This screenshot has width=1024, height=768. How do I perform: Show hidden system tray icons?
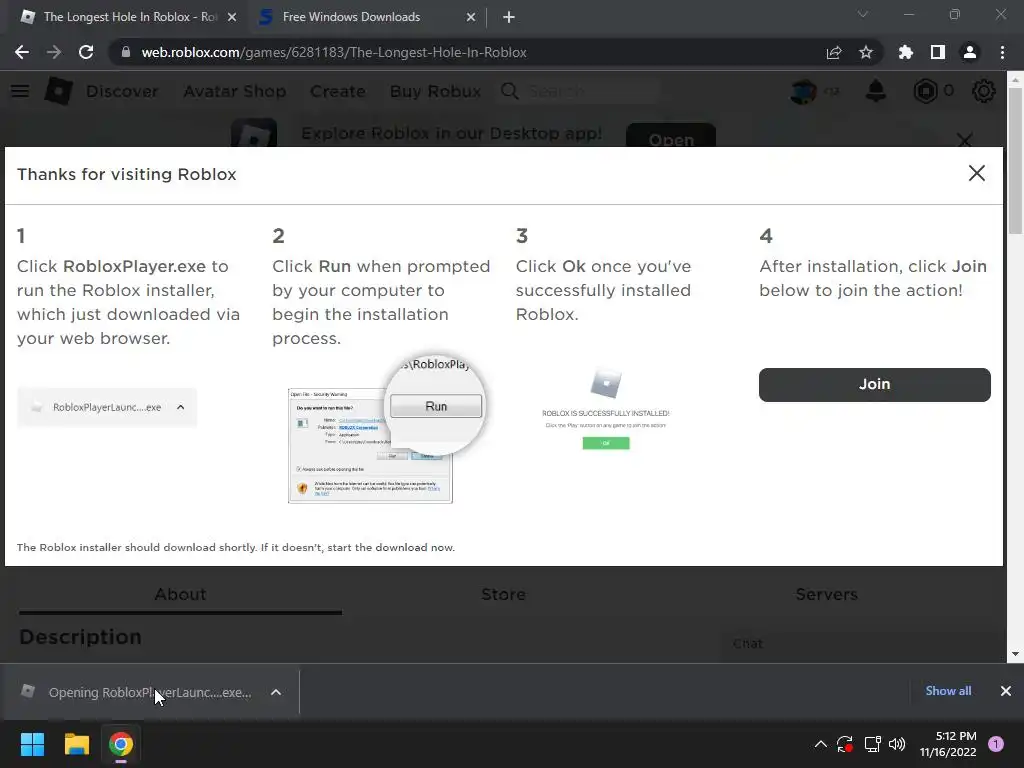tap(821, 744)
